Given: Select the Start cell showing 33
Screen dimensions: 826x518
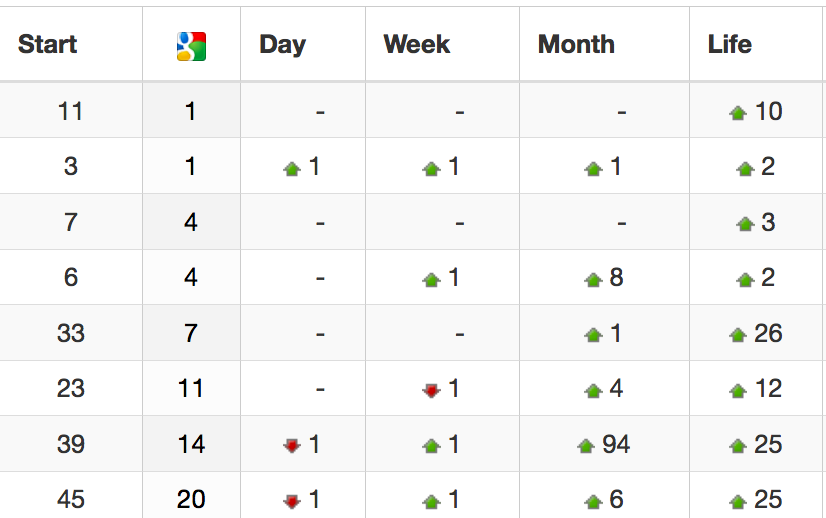Looking at the screenshot, I should pos(71,333).
